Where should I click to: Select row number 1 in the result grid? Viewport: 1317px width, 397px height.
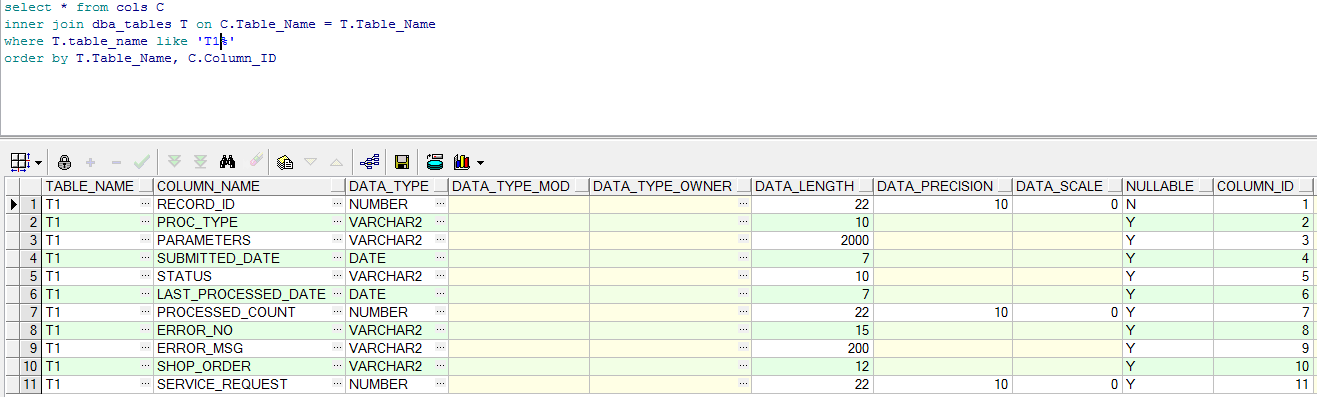pyautogui.click(x=31, y=204)
